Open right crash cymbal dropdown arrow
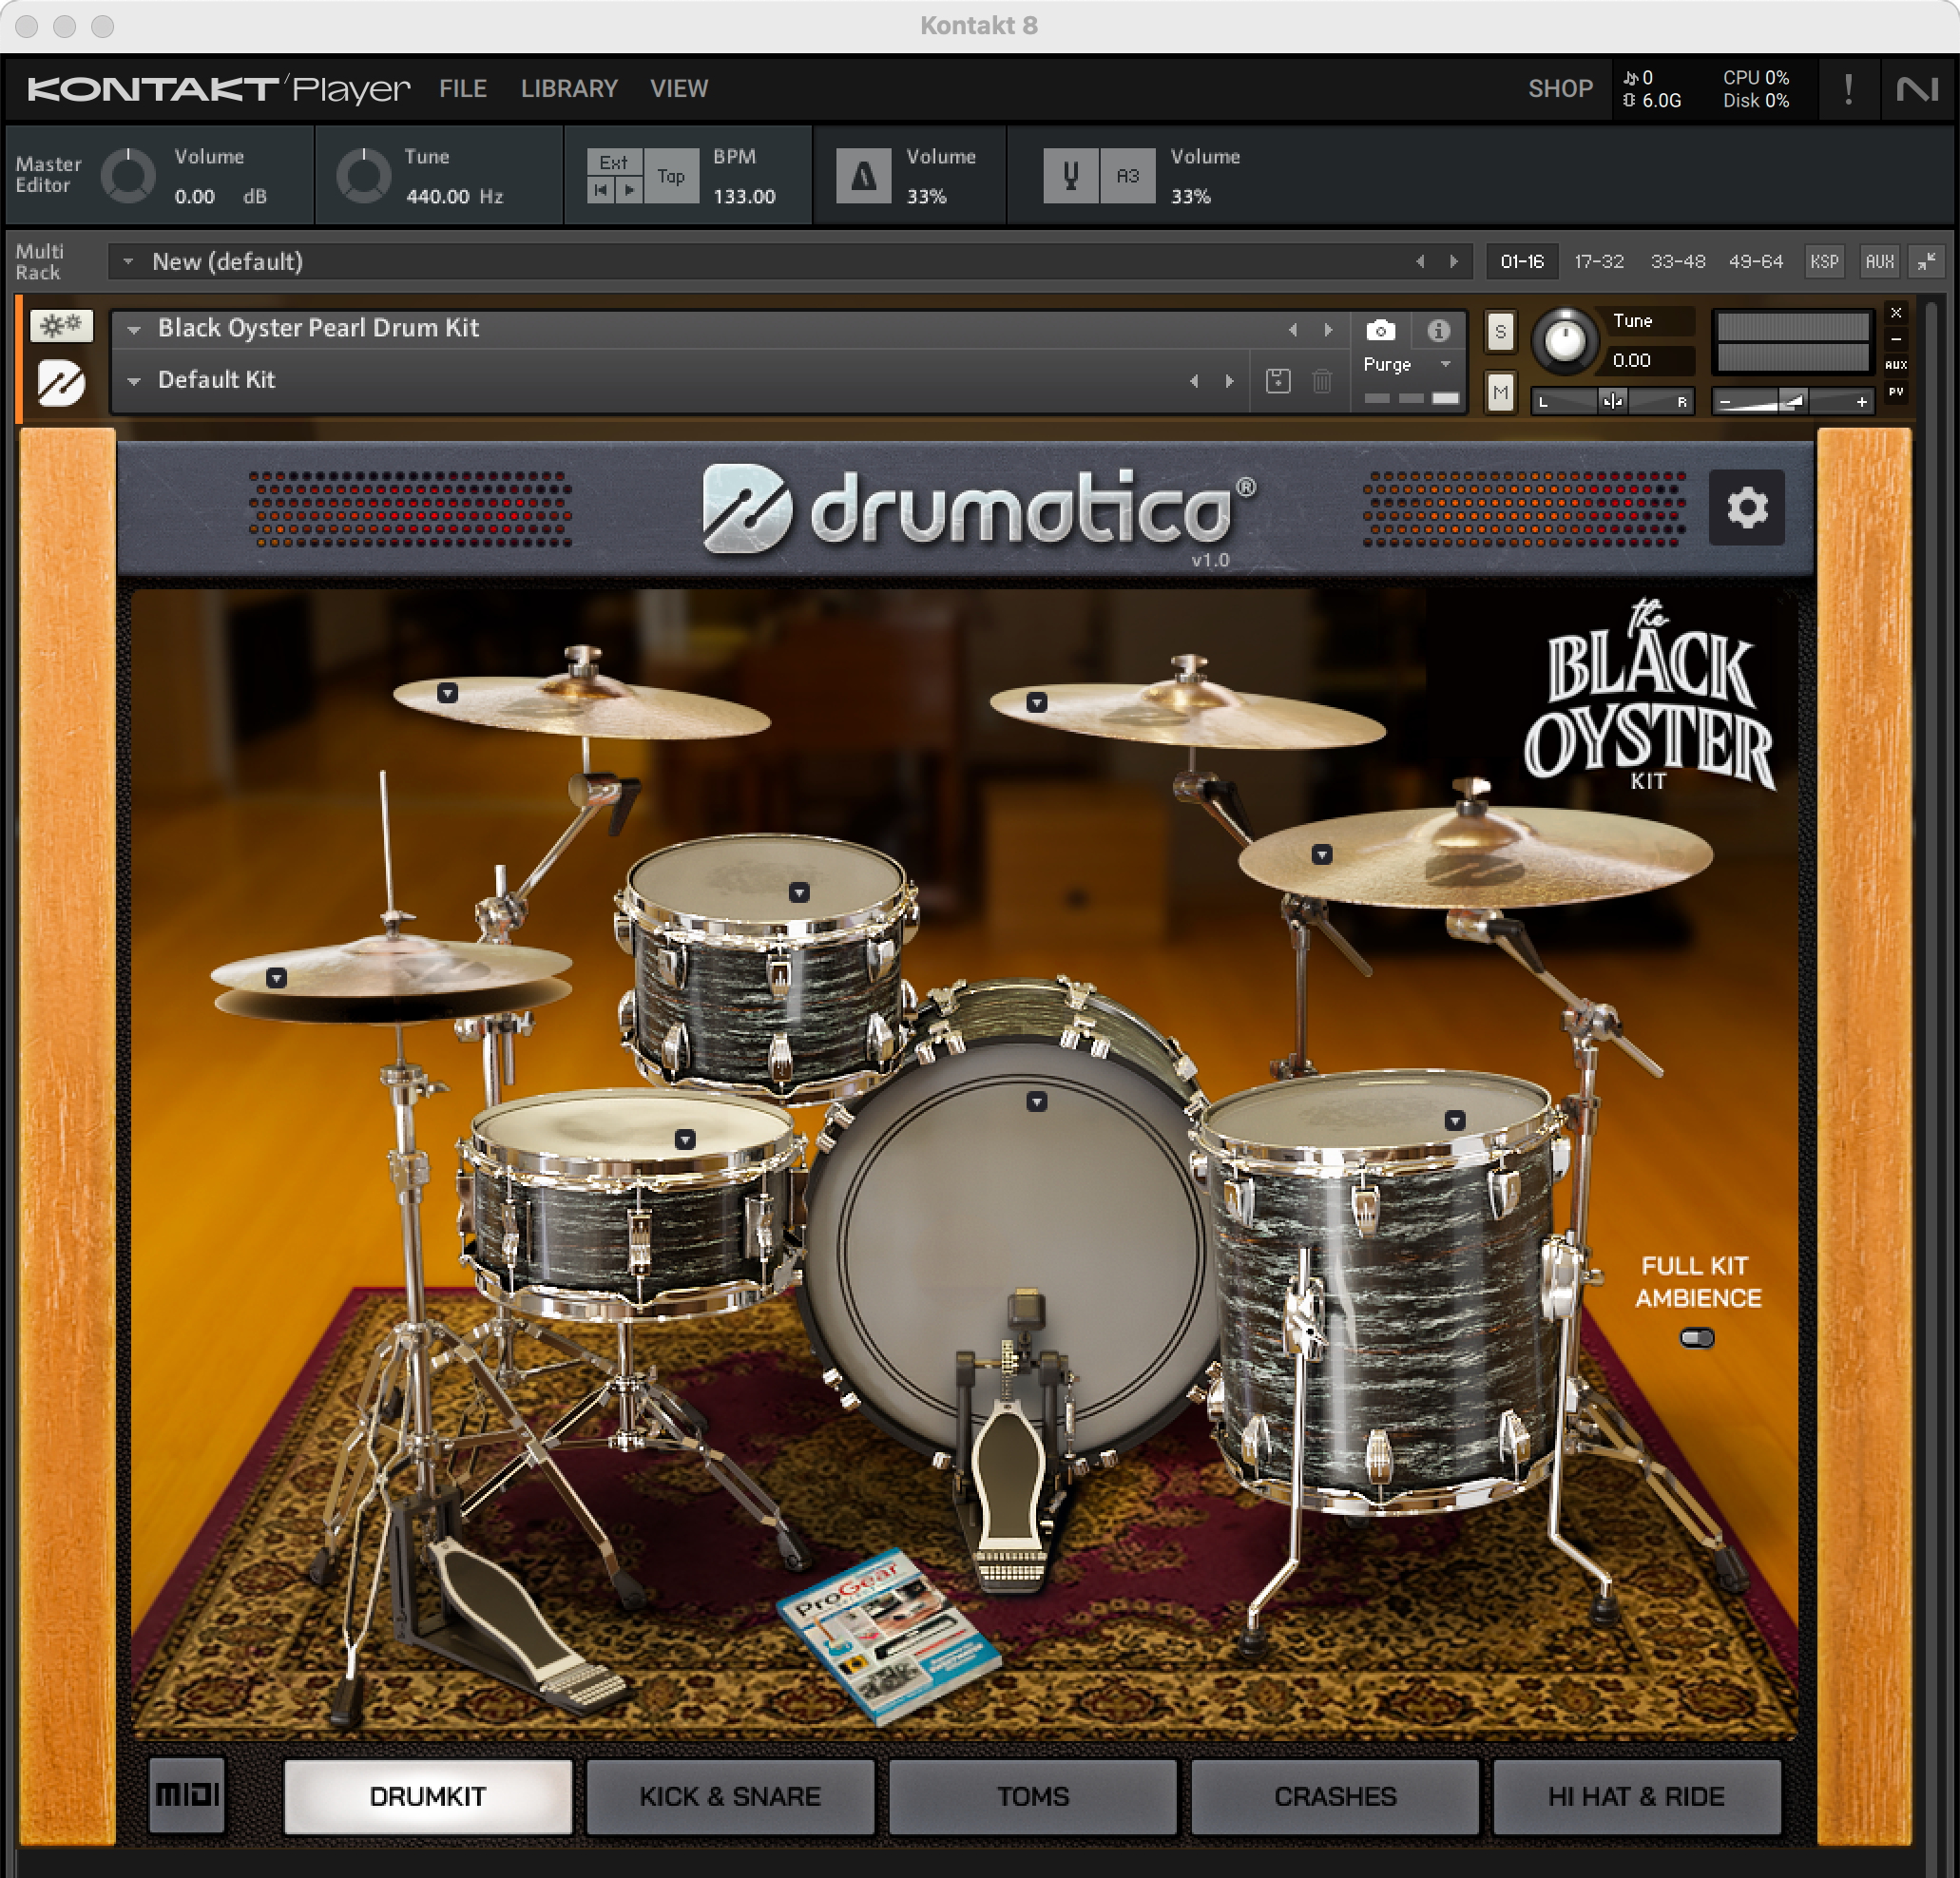Image resolution: width=1960 pixels, height=1878 pixels. coord(1037,703)
